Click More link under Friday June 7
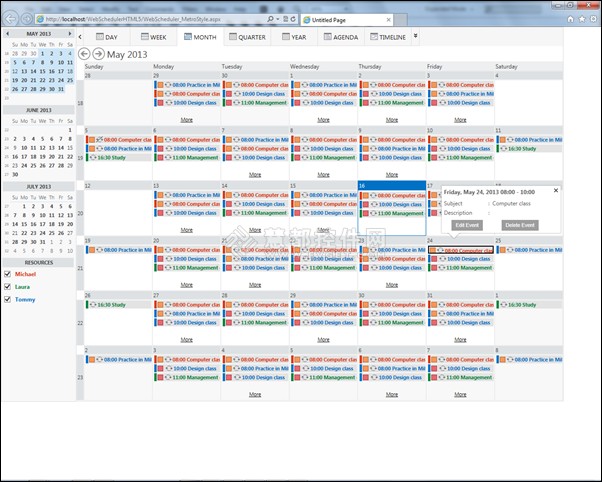 pos(460,394)
